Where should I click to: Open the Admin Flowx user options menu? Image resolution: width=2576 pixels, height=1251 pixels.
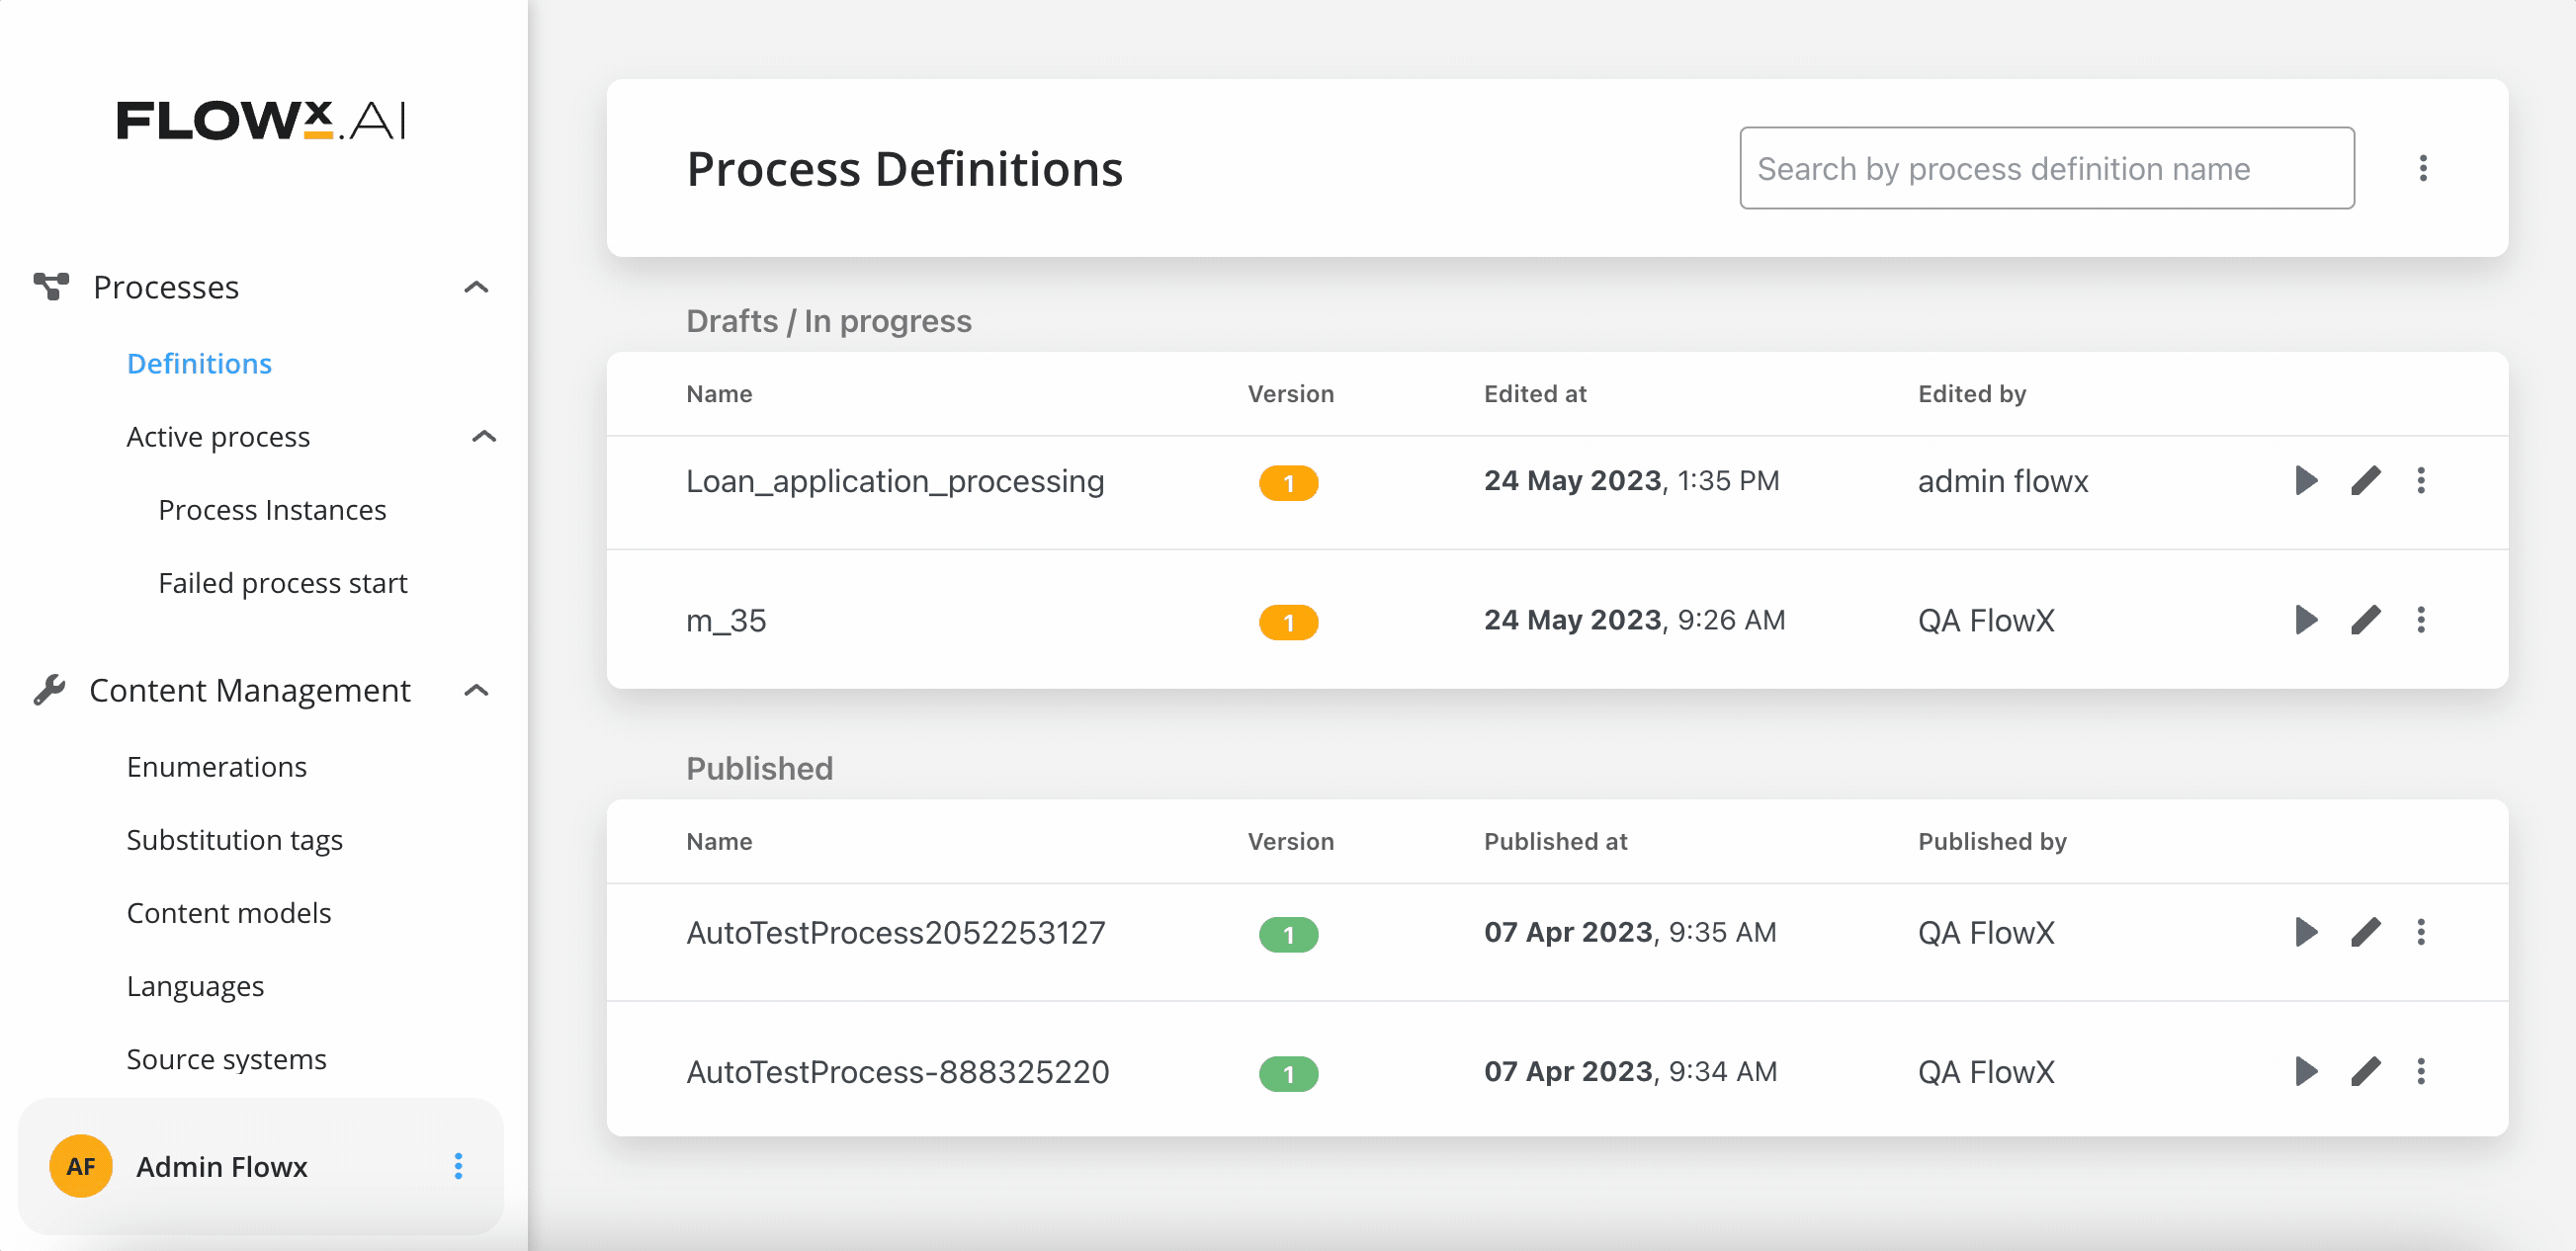pyautogui.click(x=458, y=1166)
